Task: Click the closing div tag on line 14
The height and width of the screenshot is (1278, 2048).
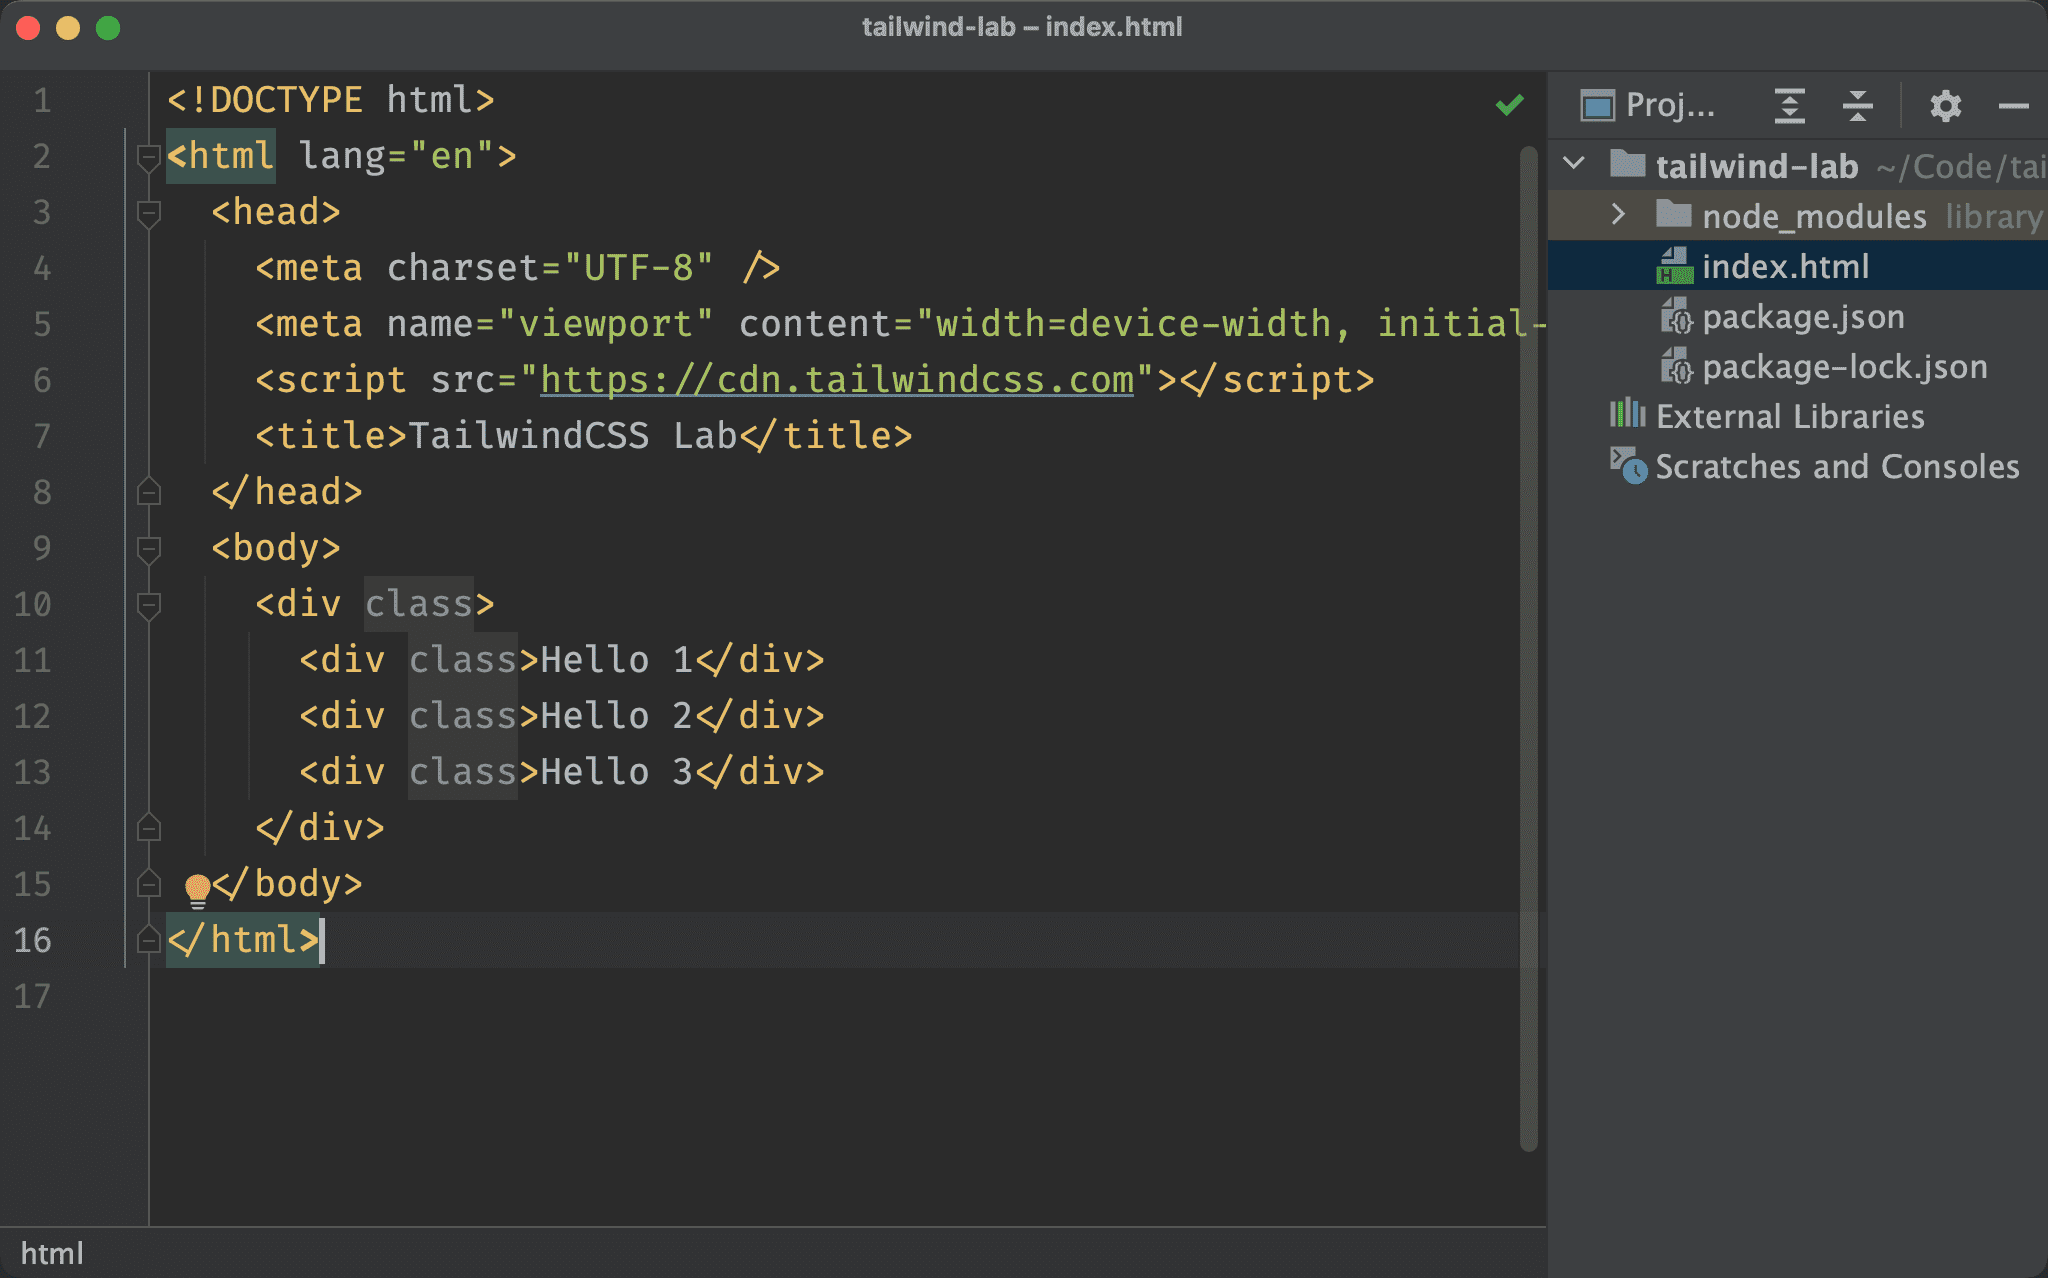Action: [x=320, y=828]
